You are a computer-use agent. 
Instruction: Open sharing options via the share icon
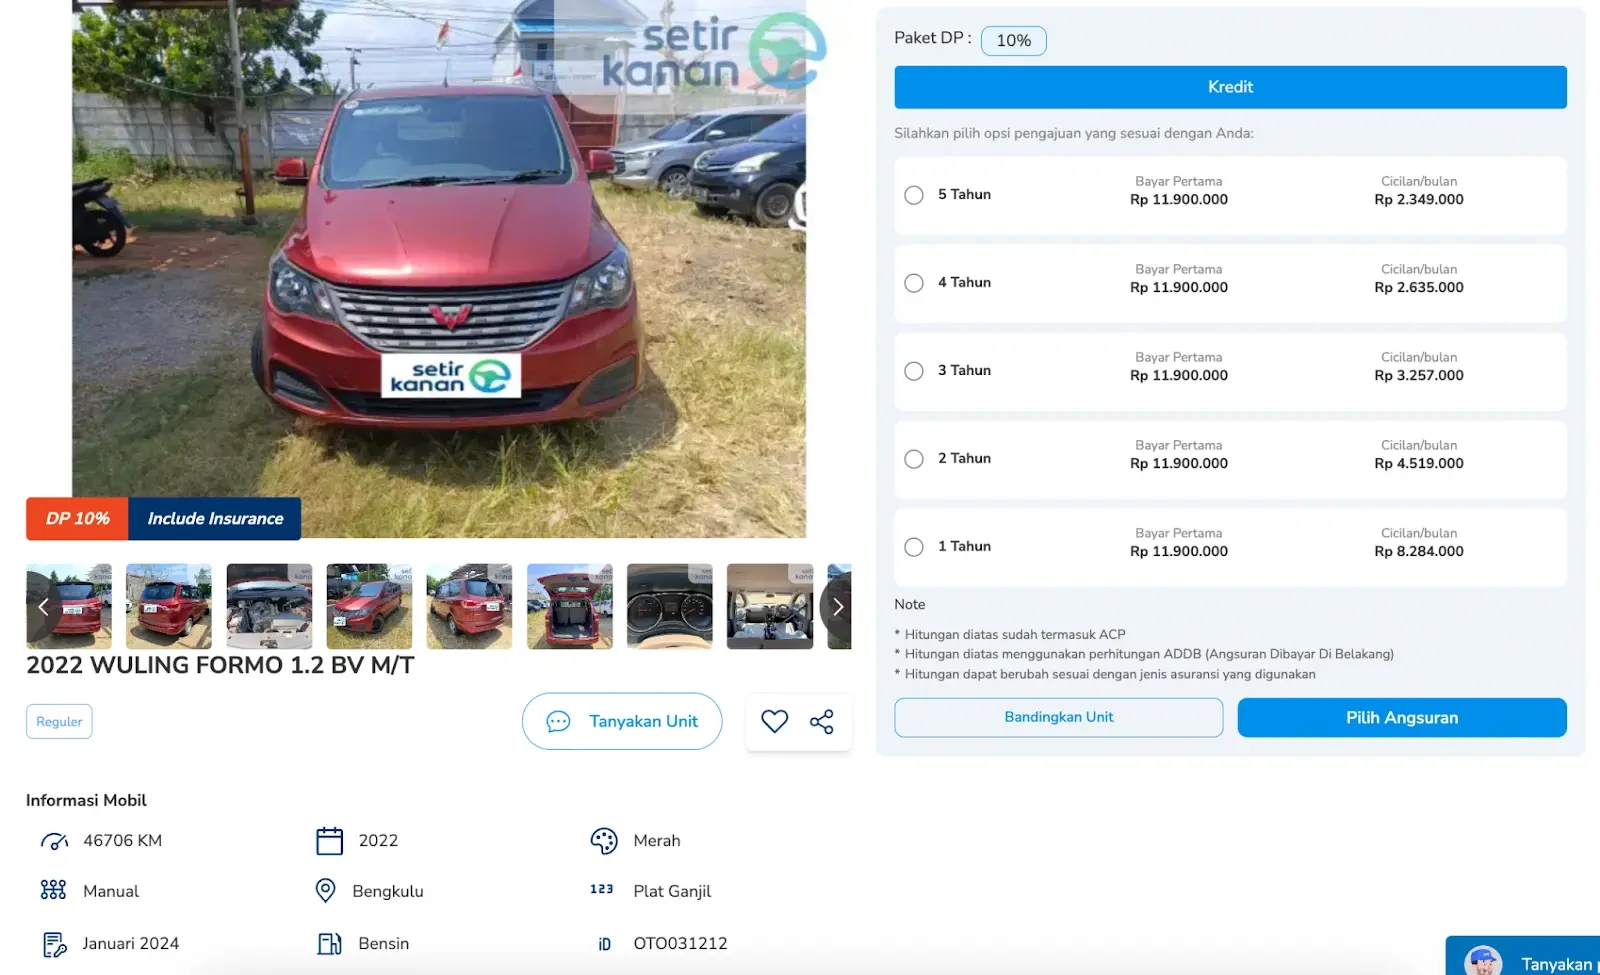point(822,721)
